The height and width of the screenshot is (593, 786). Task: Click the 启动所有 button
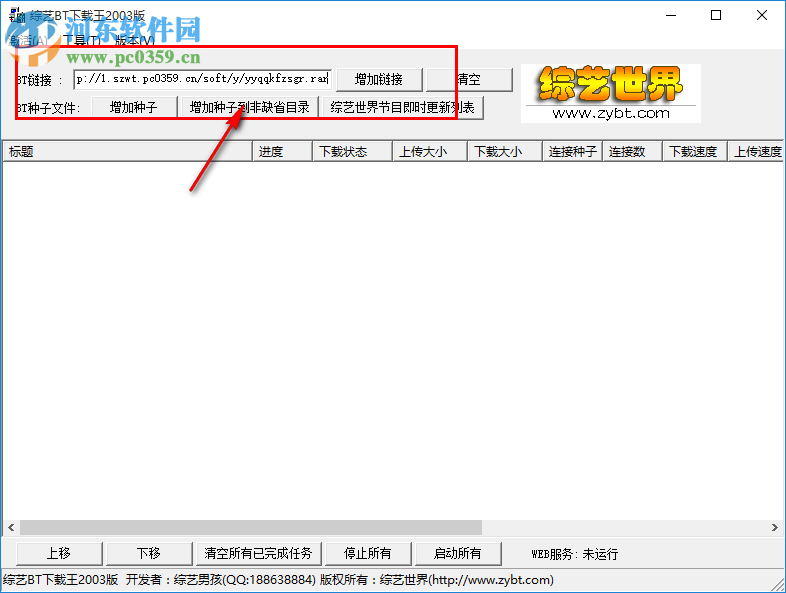(x=458, y=553)
